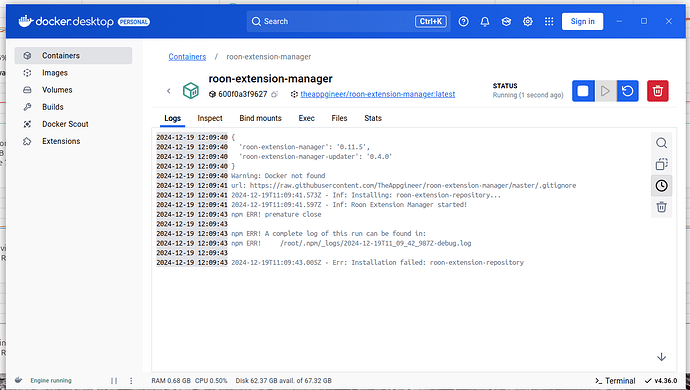Pause the Docker engine

coord(114,381)
